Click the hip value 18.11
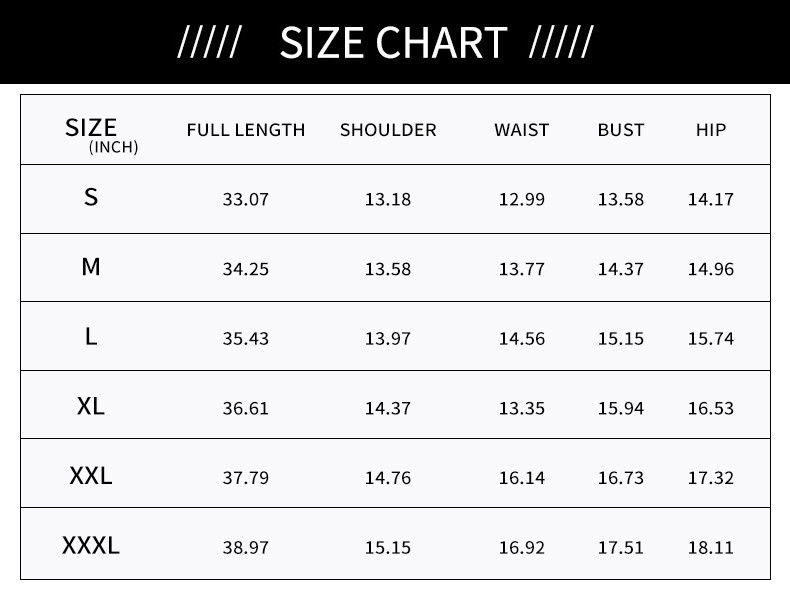Image resolution: width=790 pixels, height=594 pixels. click(x=711, y=547)
